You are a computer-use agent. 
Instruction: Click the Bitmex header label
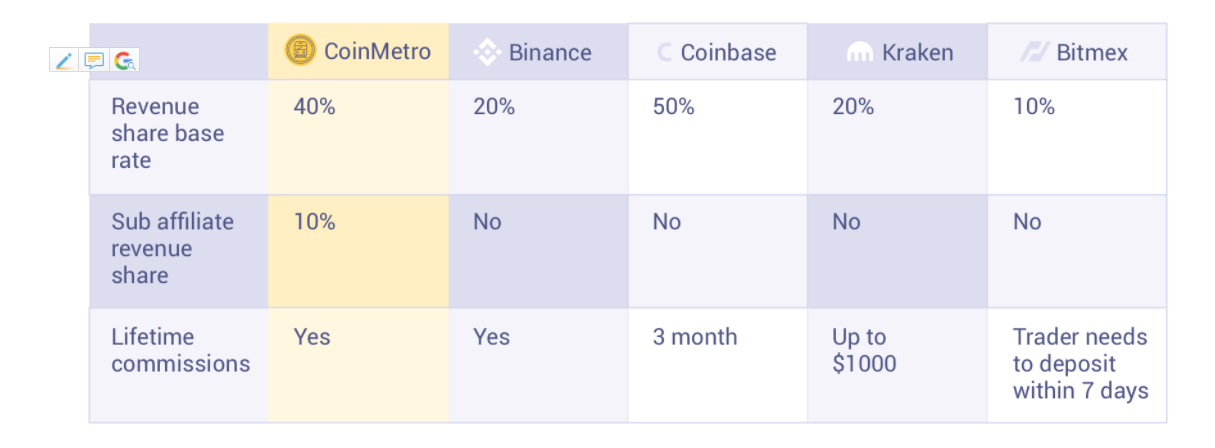pyautogui.click(x=1092, y=53)
